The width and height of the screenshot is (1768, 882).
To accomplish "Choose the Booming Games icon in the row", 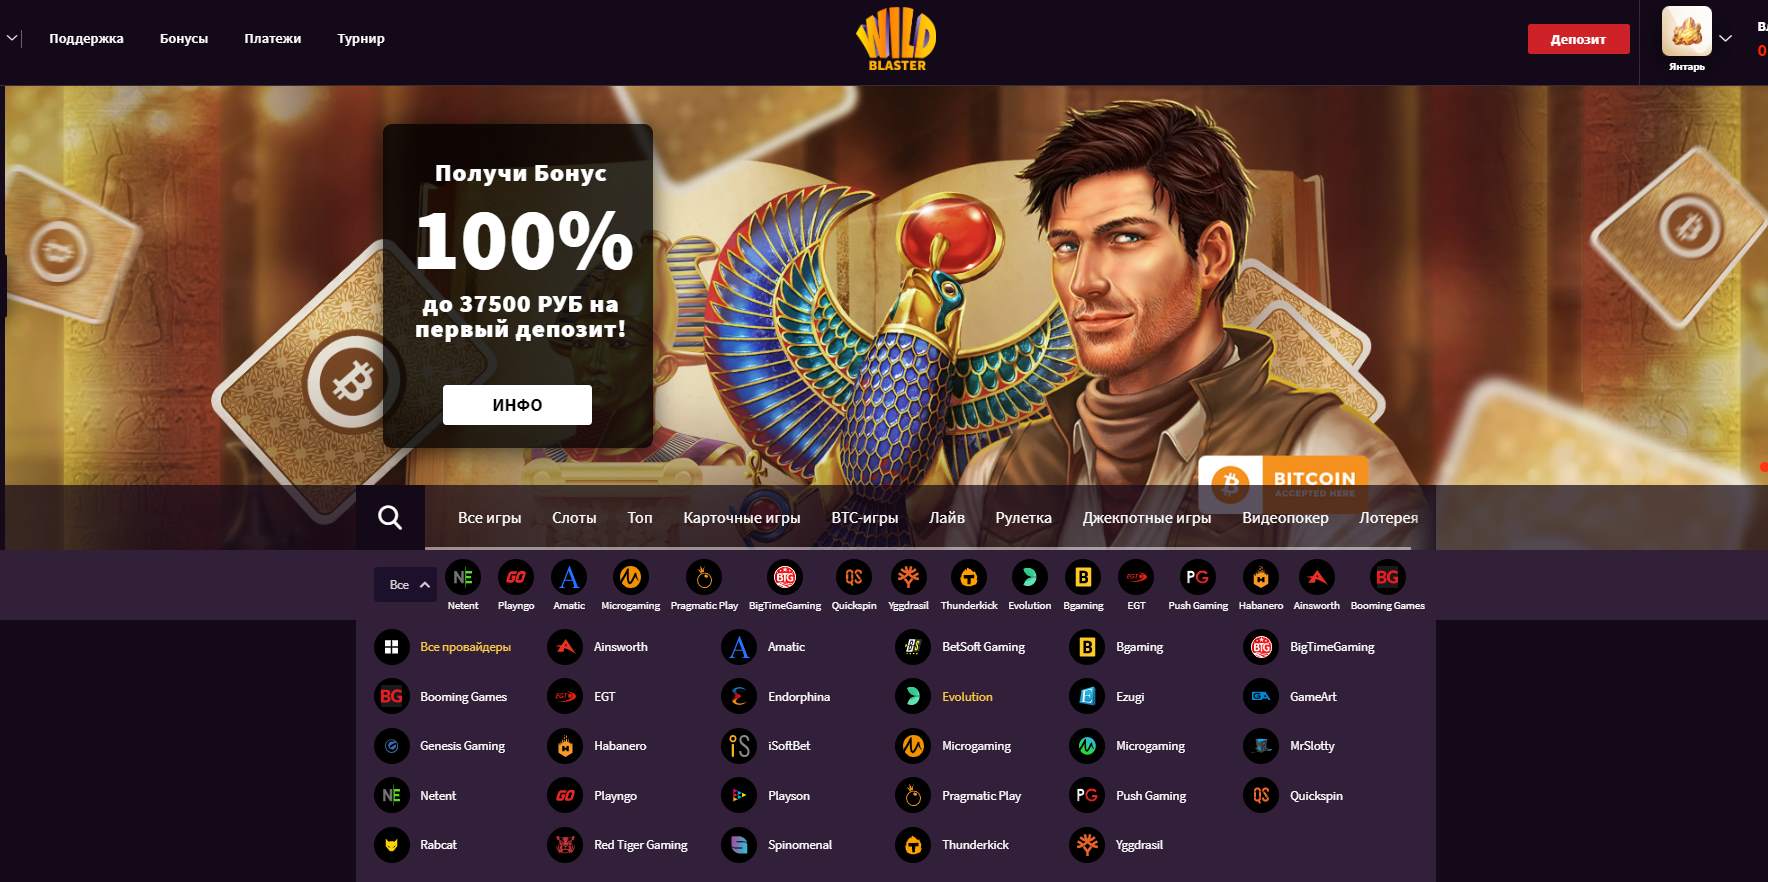I will pyautogui.click(x=1387, y=578).
